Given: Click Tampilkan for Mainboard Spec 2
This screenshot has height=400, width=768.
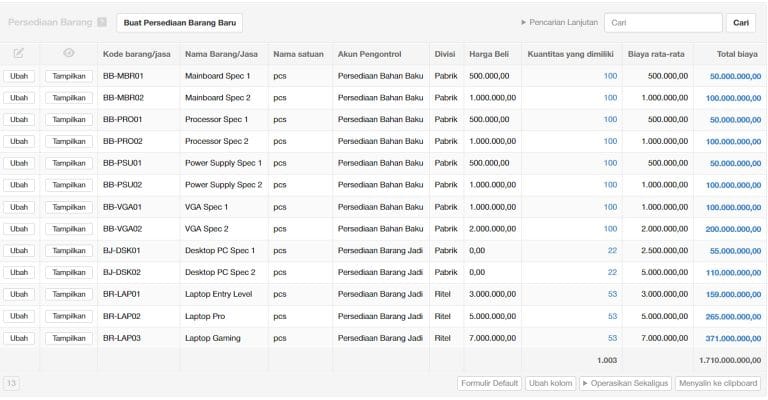Looking at the screenshot, I should (69, 97).
